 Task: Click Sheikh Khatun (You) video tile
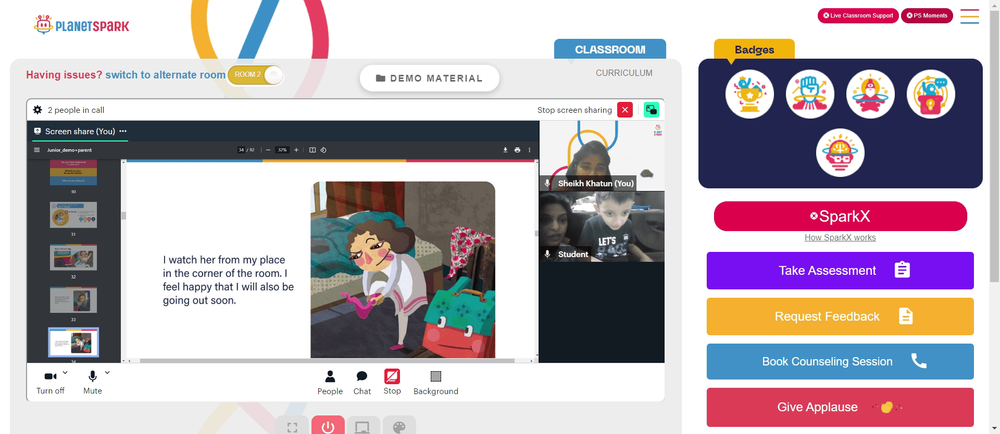[x=602, y=156]
